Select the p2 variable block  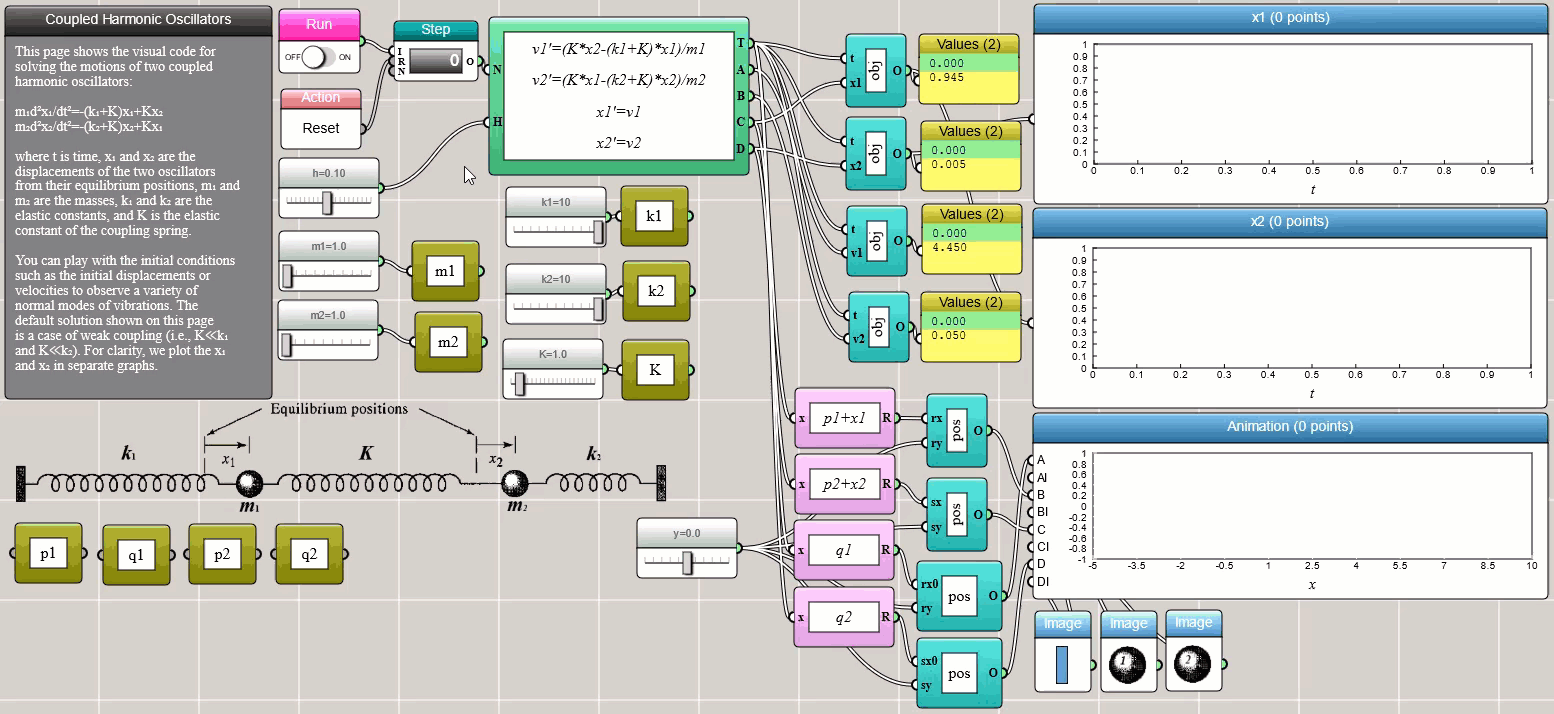pos(222,553)
